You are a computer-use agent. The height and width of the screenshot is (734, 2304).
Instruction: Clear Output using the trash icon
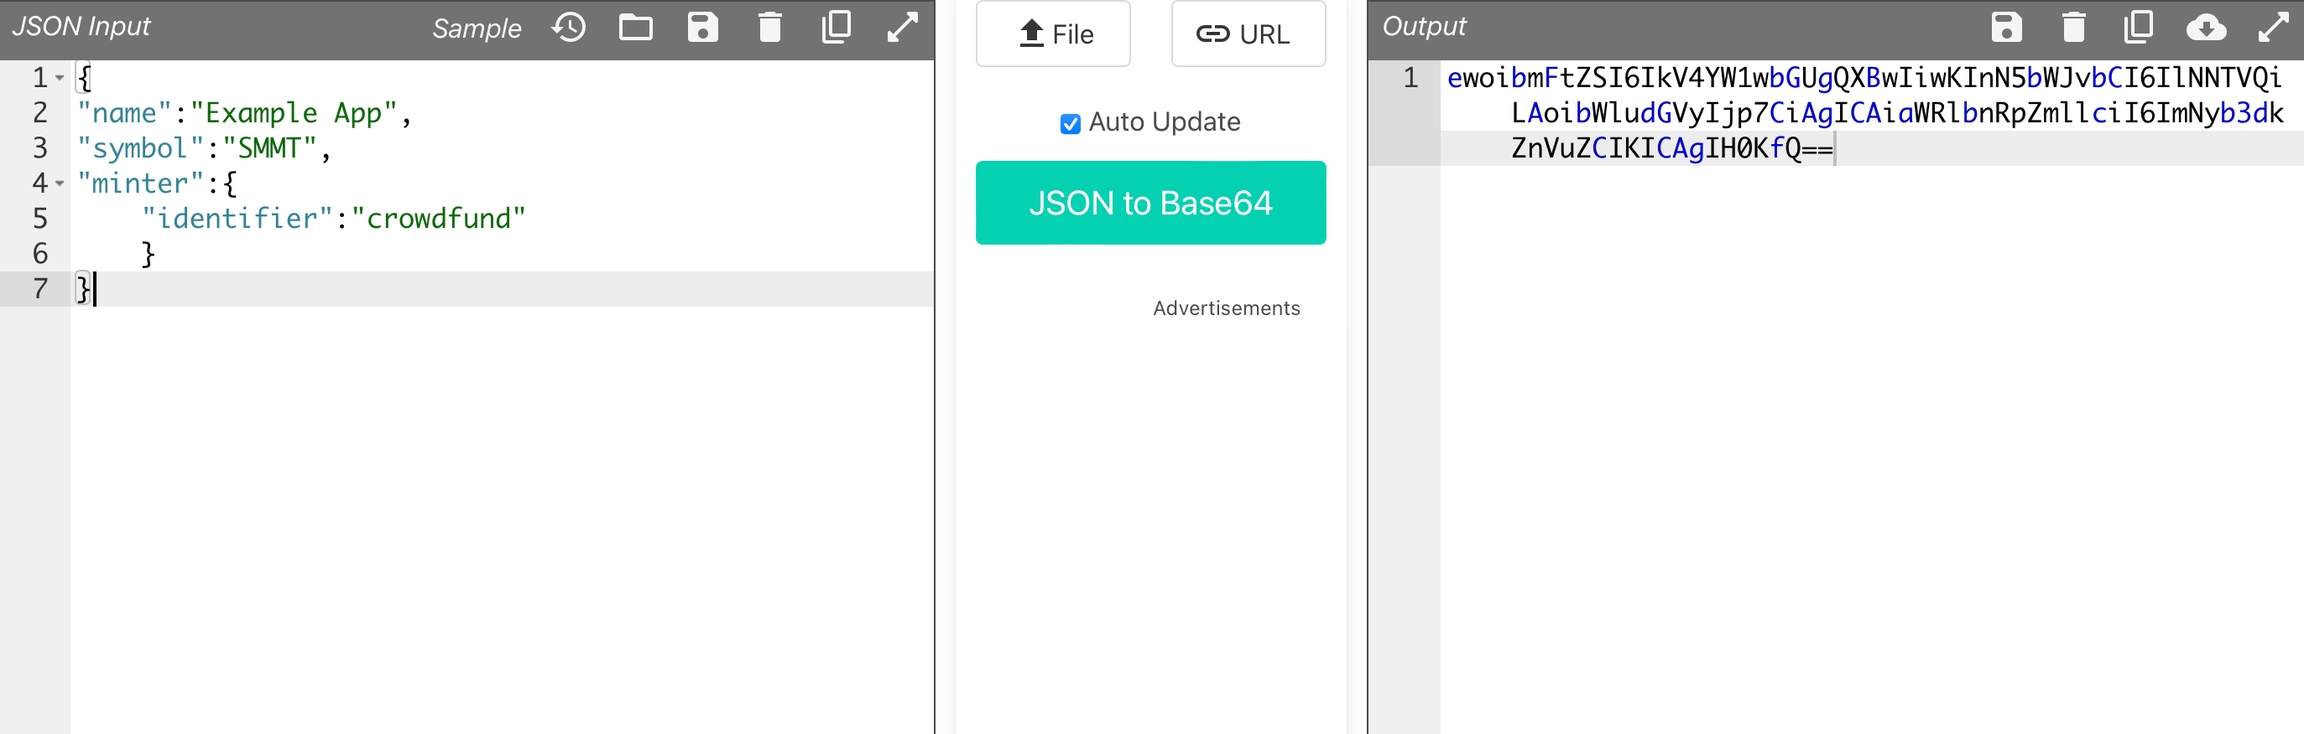click(x=2073, y=27)
